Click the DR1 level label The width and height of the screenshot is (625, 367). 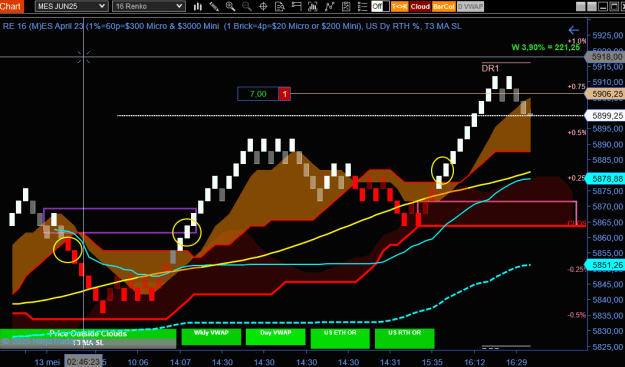(x=490, y=69)
